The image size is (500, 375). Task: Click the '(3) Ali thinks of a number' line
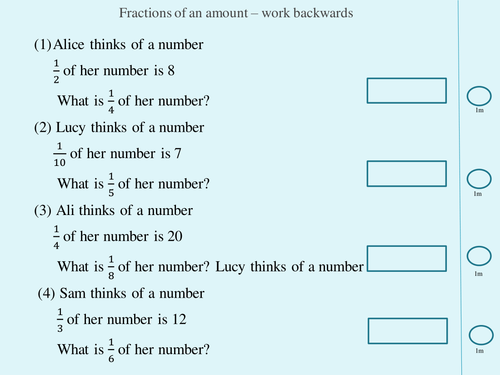[x=113, y=211]
